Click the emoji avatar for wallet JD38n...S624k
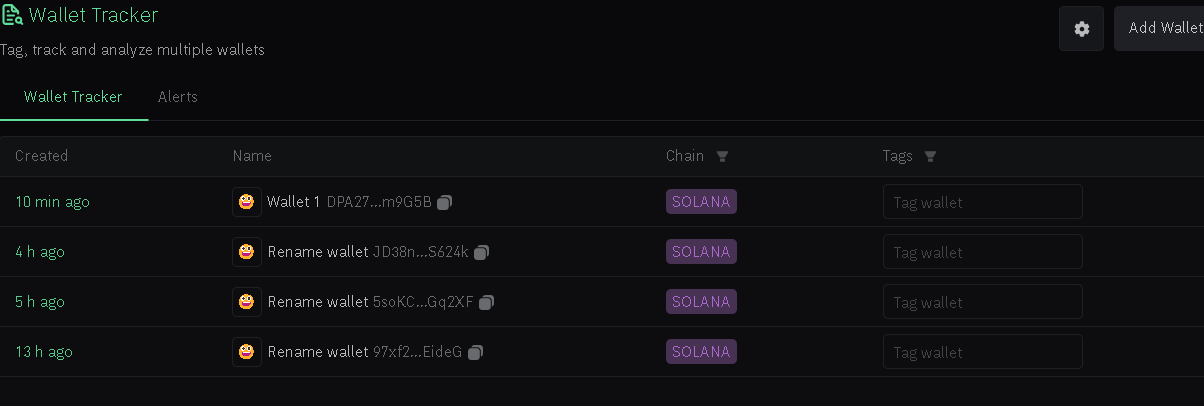 click(247, 252)
